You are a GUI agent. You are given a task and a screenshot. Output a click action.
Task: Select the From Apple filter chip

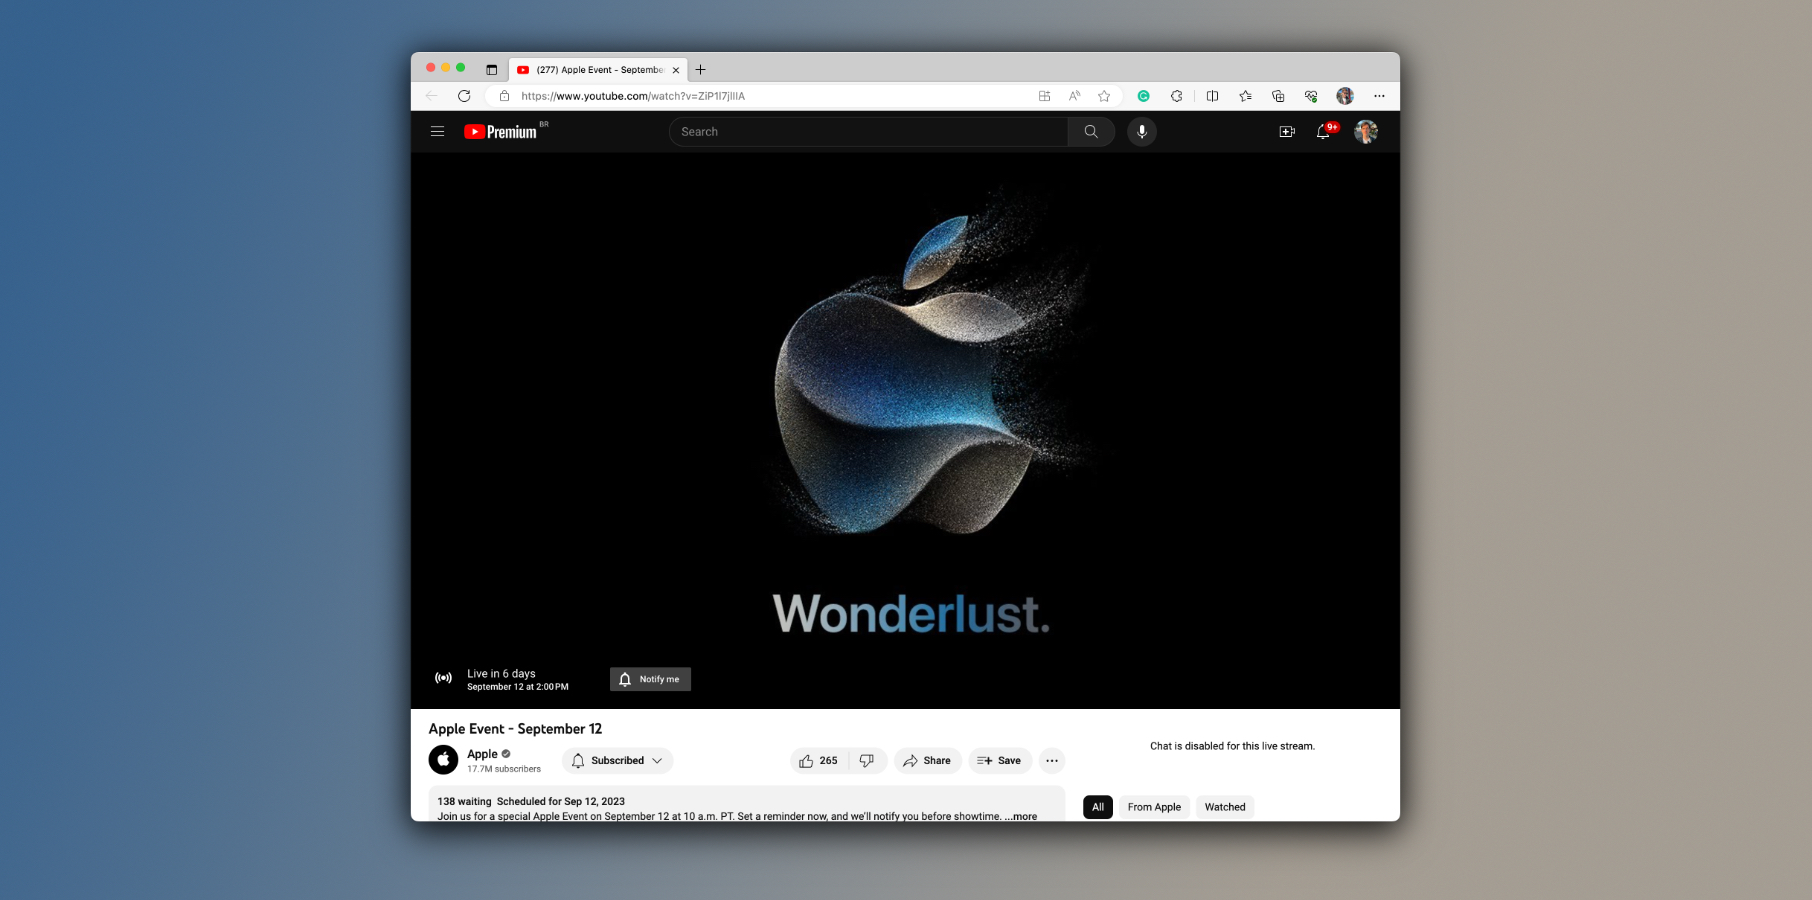tap(1154, 807)
